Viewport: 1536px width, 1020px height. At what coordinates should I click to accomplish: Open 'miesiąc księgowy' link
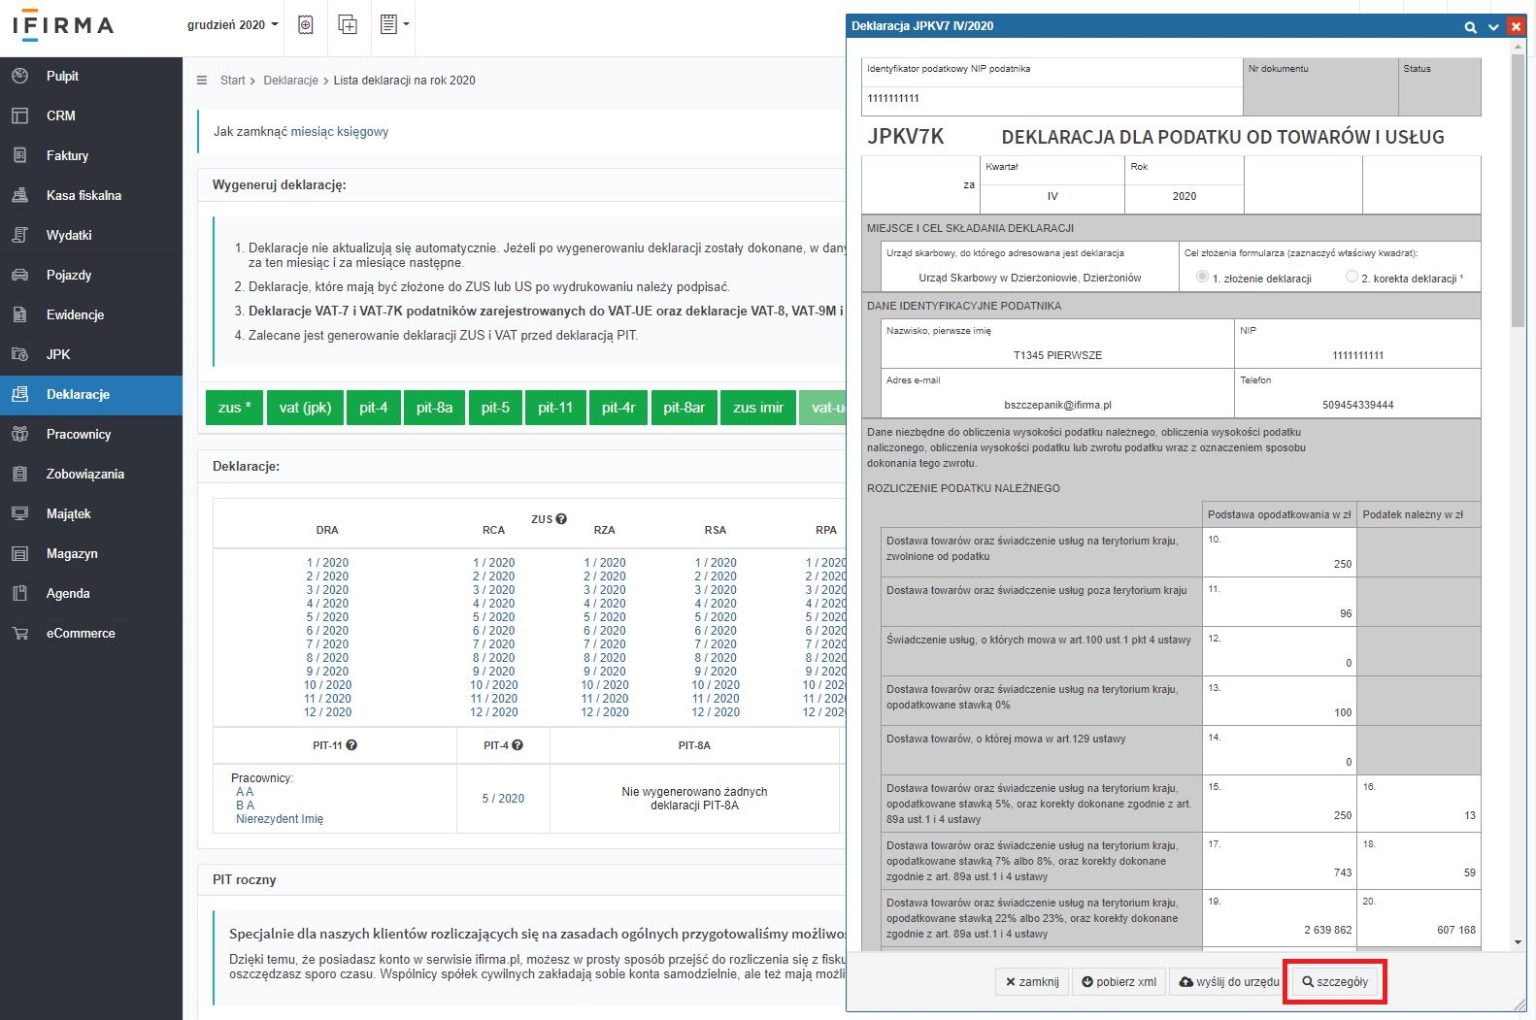pyautogui.click(x=339, y=132)
